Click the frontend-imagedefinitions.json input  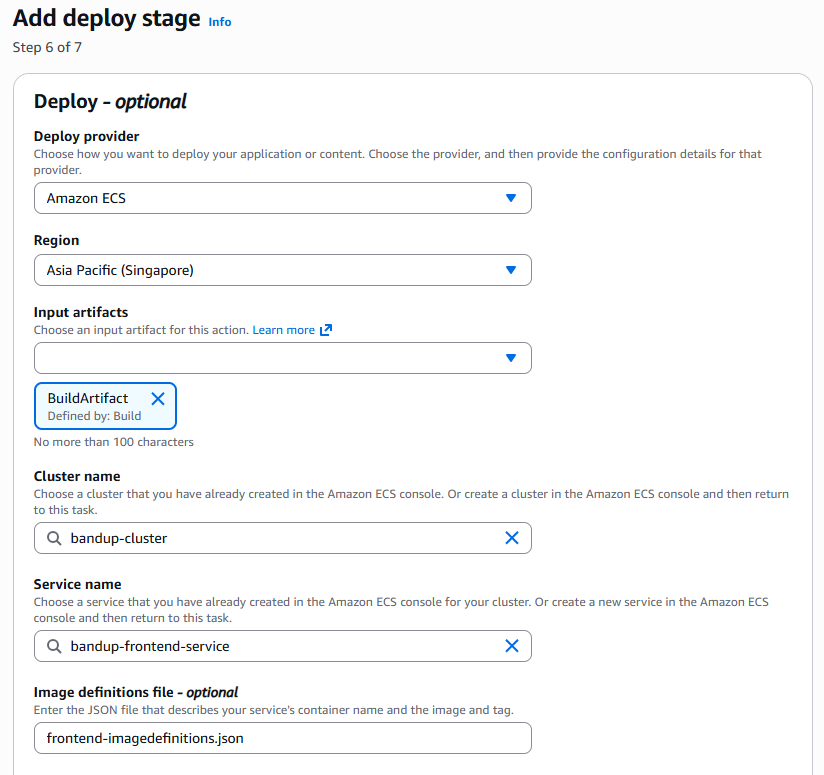click(x=280, y=738)
